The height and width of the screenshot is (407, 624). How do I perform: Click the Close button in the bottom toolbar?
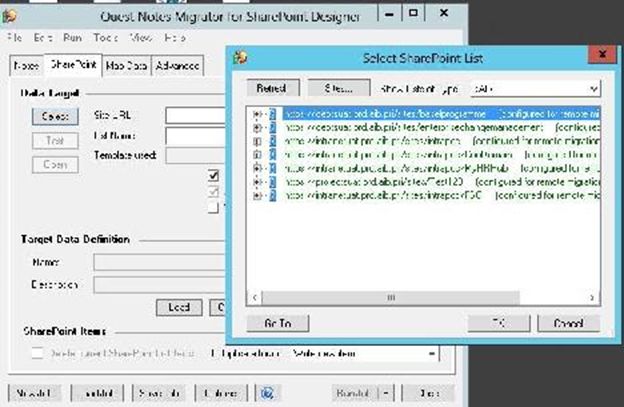click(x=429, y=393)
